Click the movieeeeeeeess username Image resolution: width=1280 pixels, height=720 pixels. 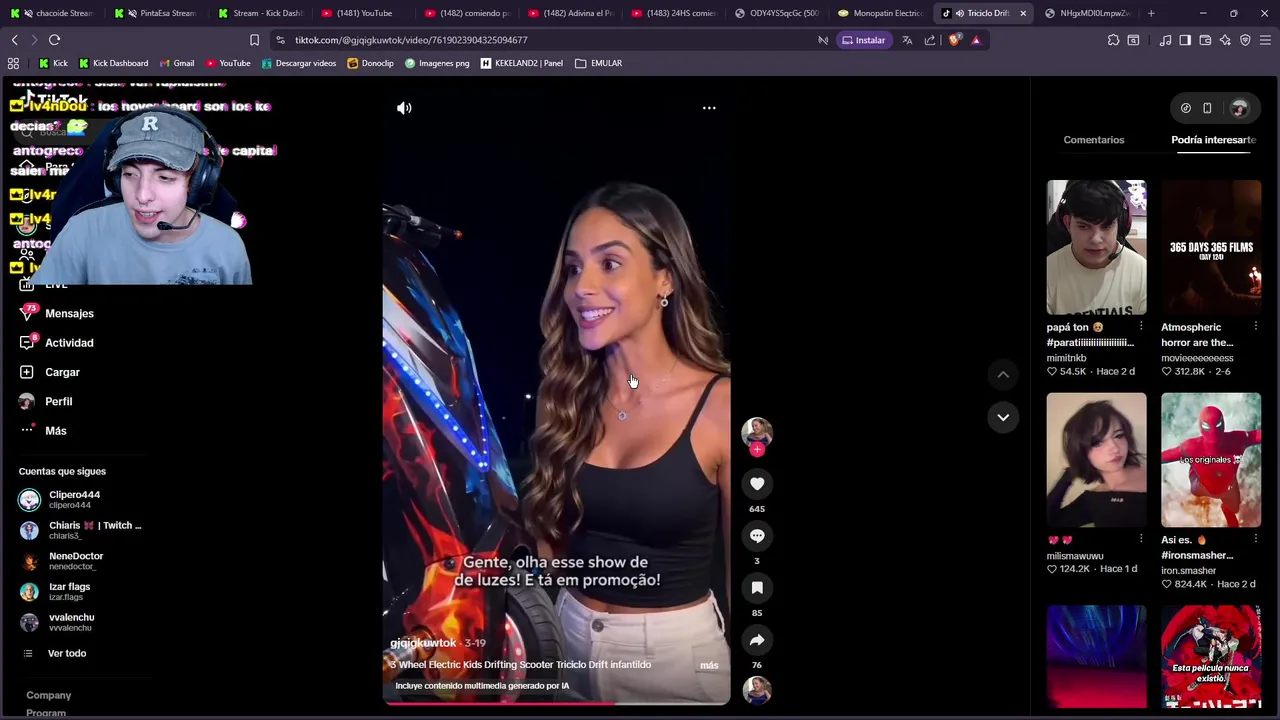tap(1197, 358)
